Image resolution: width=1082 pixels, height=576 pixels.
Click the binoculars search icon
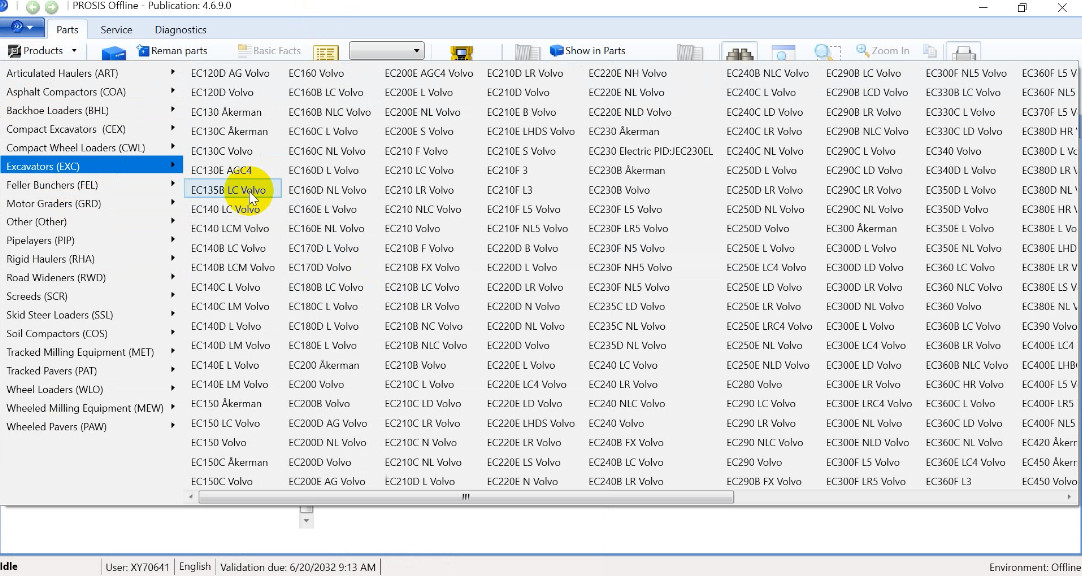739,53
